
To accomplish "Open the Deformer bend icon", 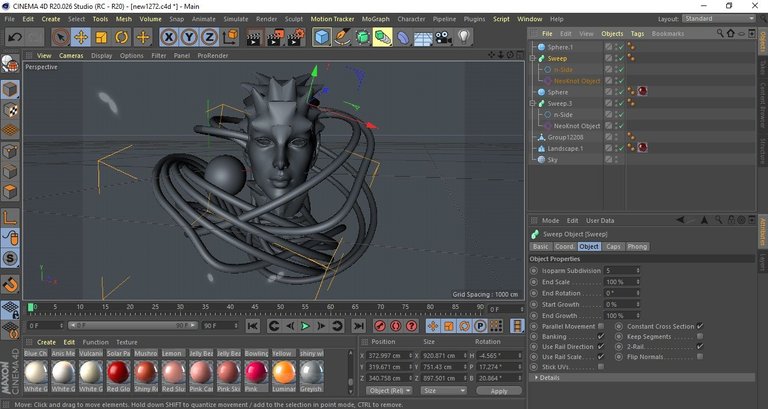I will pyautogui.click(x=403, y=37).
